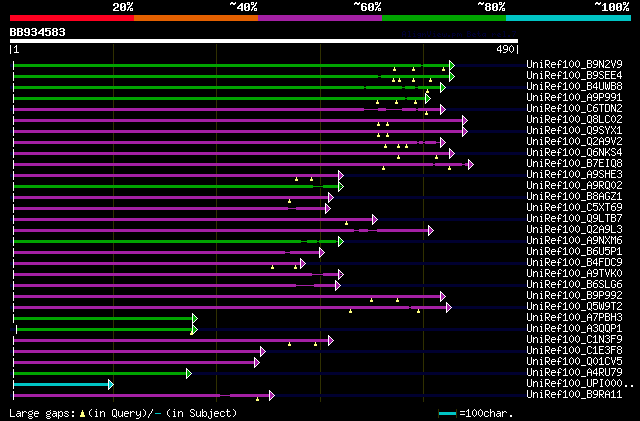Click the arrowhead ending the UniRef100_B6U5P1 bar

pyautogui.click(x=322, y=253)
